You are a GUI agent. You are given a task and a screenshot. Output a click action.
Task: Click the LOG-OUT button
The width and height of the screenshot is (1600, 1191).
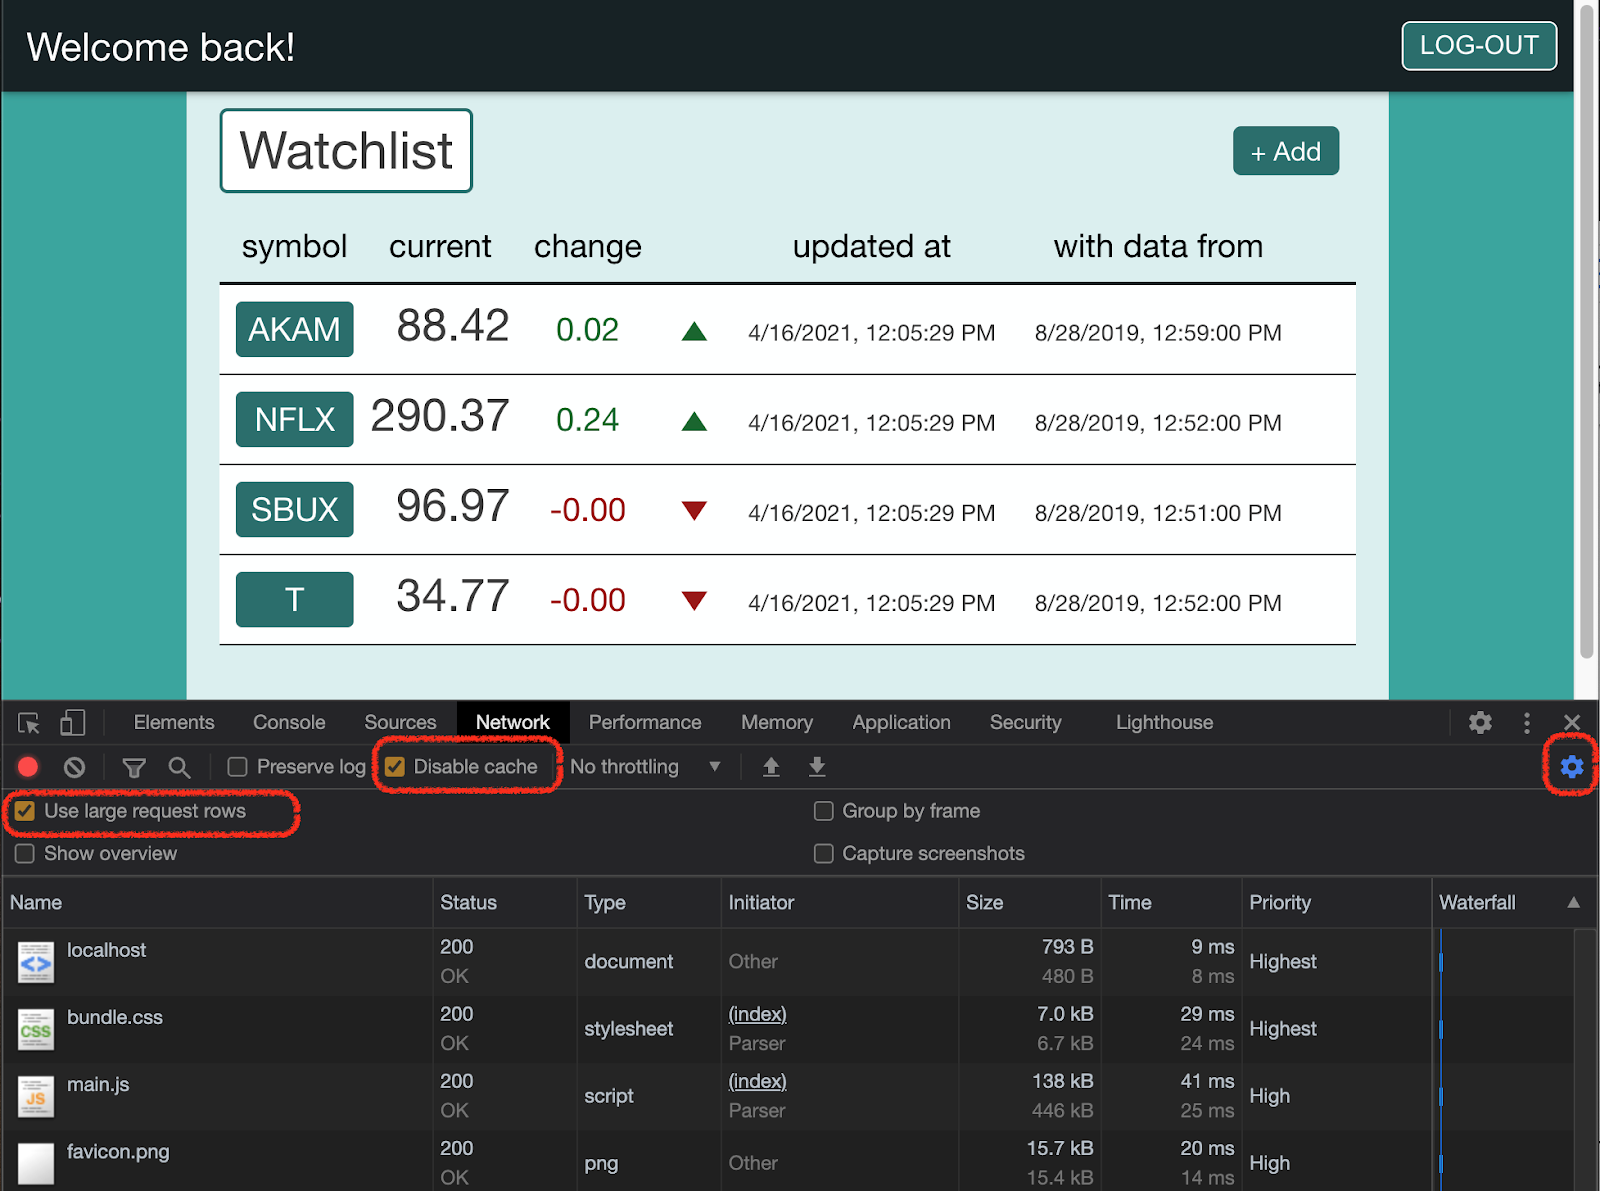pyautogui.click(x=1478, y=46)
